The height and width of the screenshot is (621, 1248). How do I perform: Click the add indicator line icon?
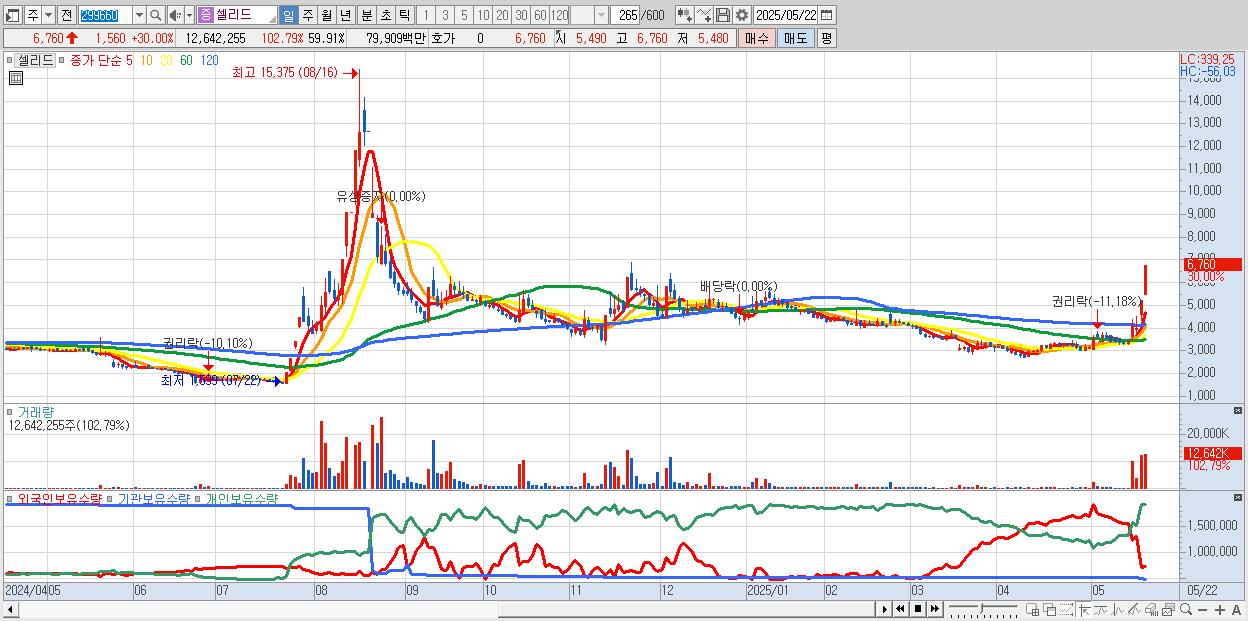pos(703,15)
